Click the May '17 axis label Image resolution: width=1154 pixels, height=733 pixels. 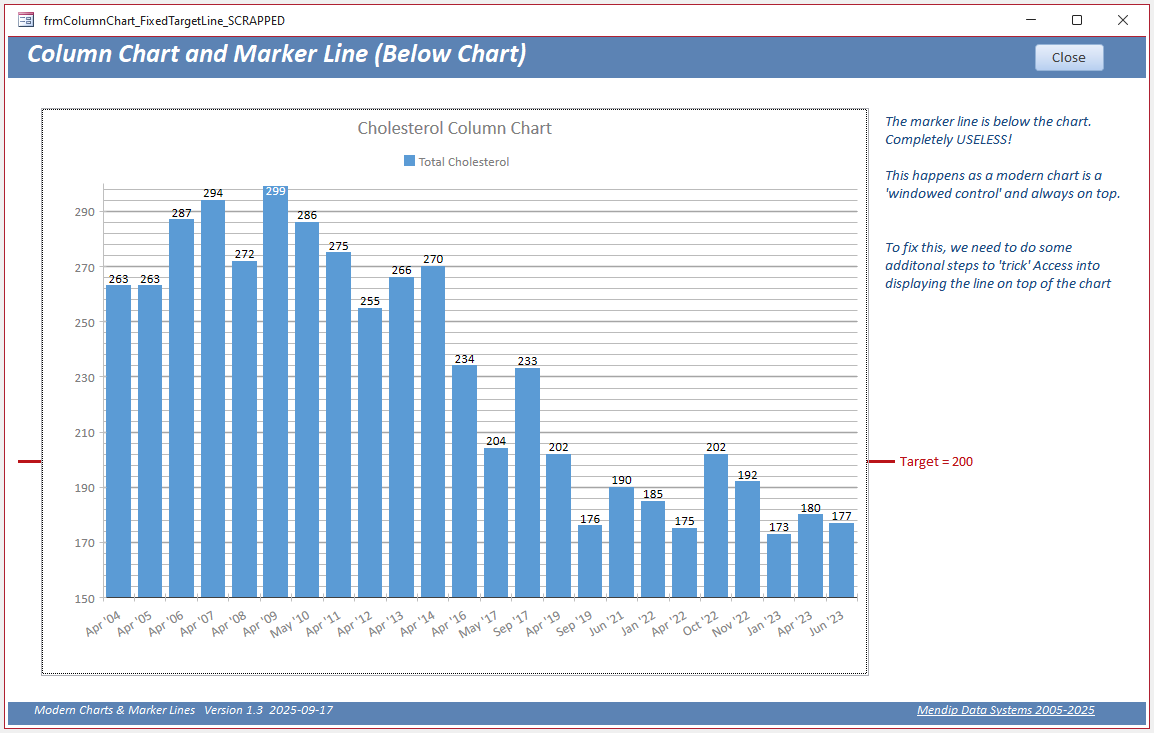[x=478, y=624]
